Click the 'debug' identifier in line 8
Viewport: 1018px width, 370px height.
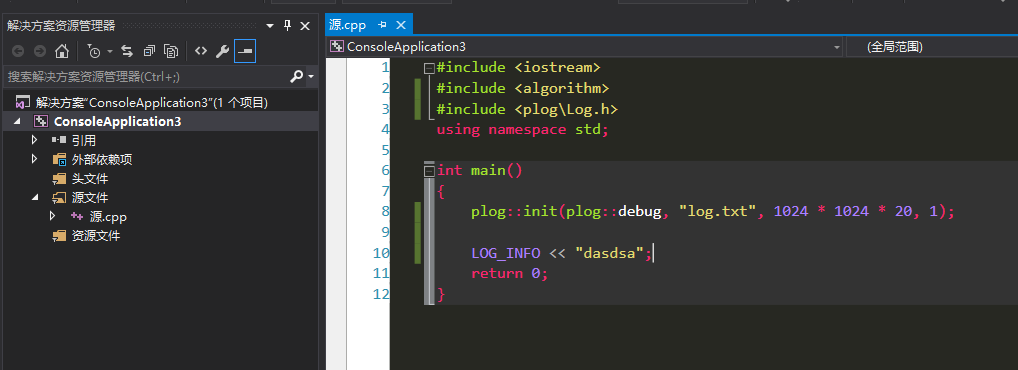point(639,211)
